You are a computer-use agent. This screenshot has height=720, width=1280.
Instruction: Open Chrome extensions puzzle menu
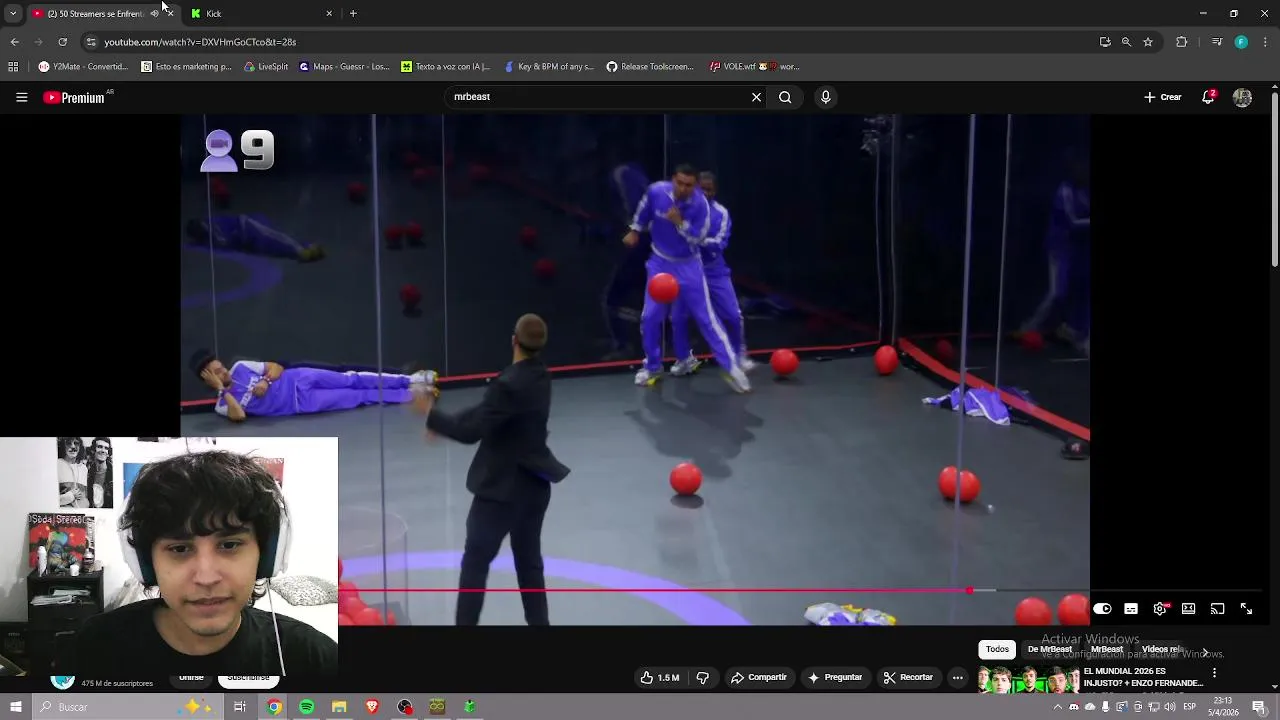[1182, 42]
